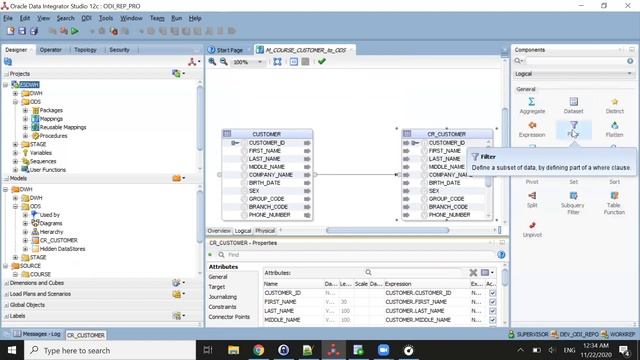Click the Zoom In mapping icon
The image size is (640, 360).
click(x=212, y=62)
